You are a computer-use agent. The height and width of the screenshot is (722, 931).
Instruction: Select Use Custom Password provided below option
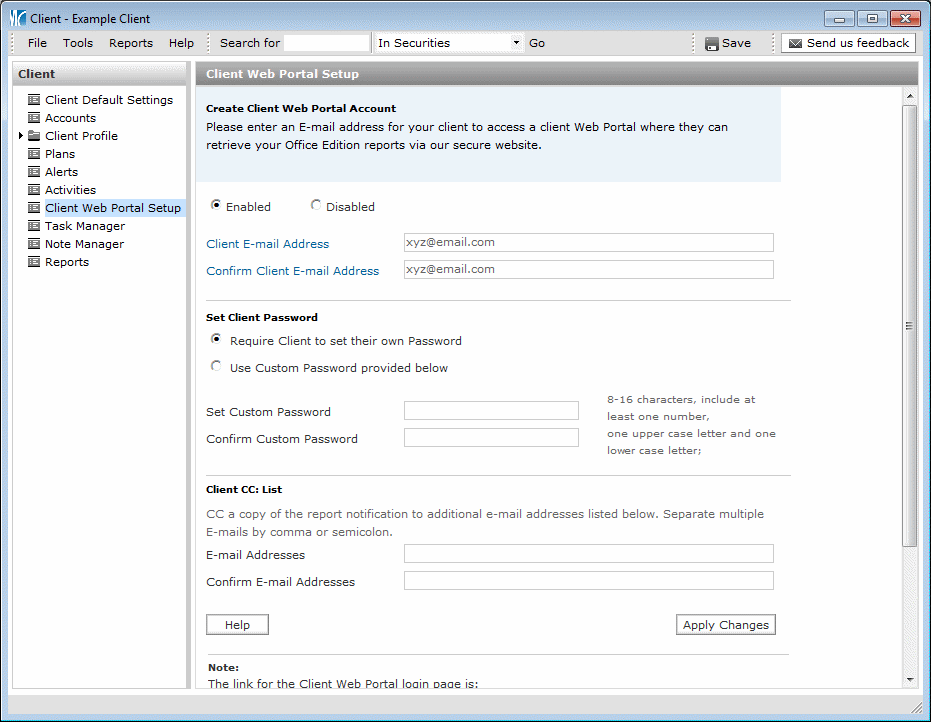(x=216, y=367)
